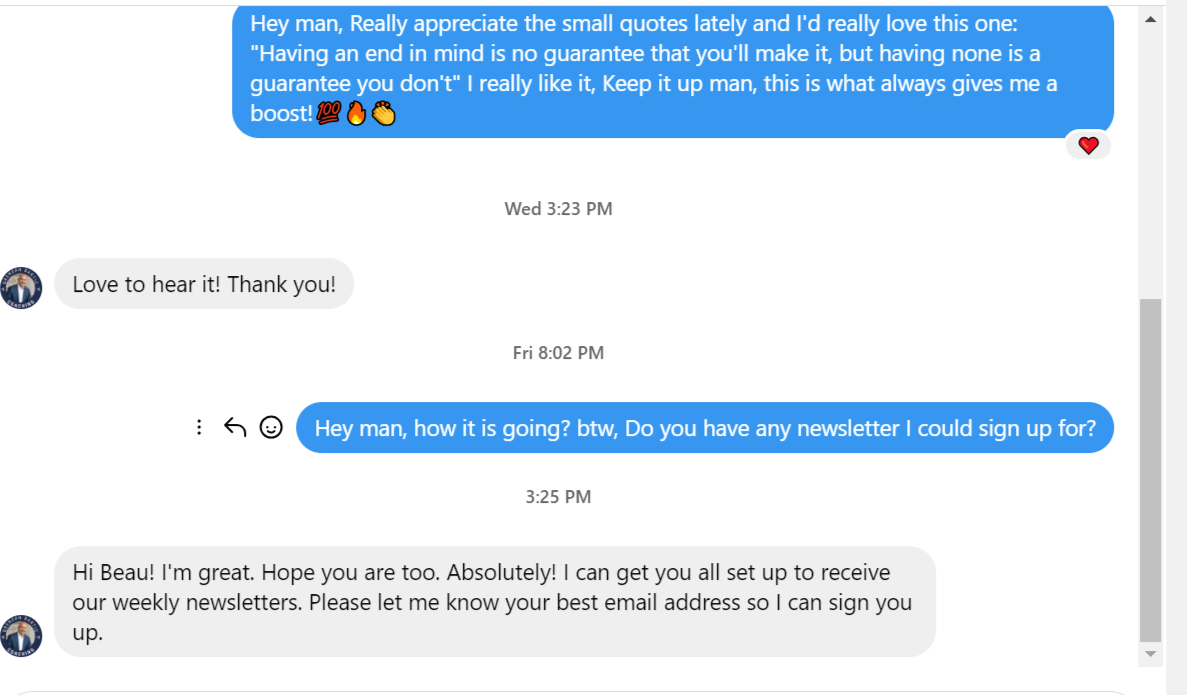This screenshot has width=1187, height=695.
Task: Click the 'Fri 8:02 PM' timestamp
Action: (x=558, y=352)
